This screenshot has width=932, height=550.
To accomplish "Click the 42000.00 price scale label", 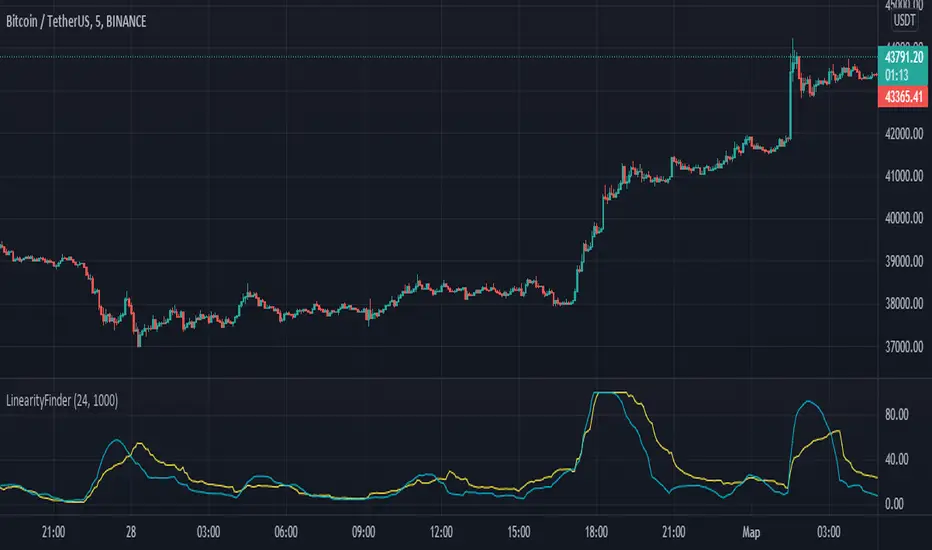I will (x=904, y=134).
